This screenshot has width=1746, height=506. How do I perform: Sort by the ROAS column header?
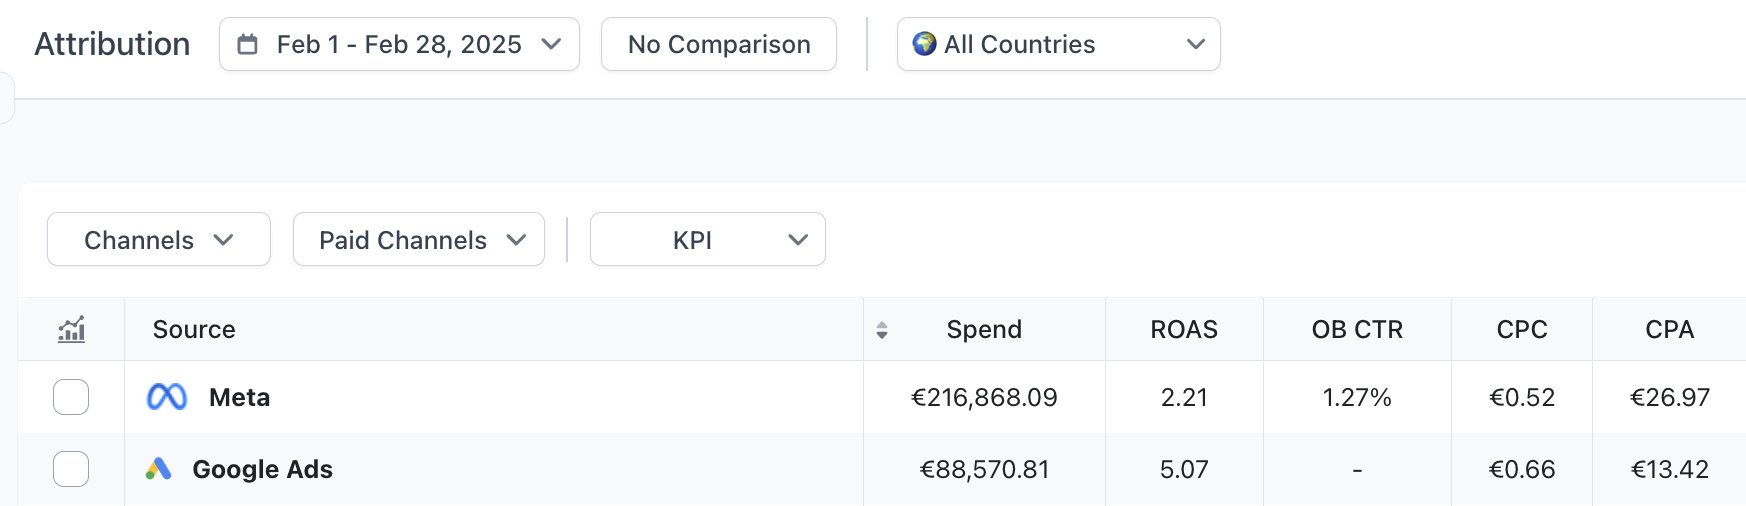click(x=1184, y=330)
